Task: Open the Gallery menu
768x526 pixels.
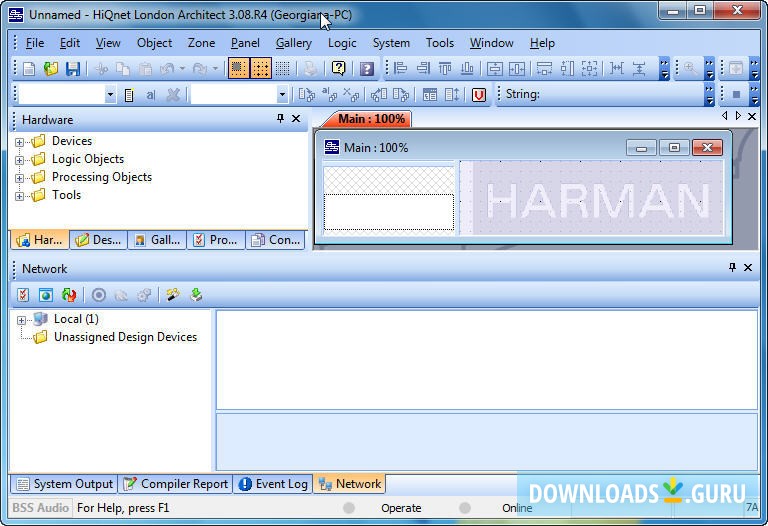Action: pos(294,43)
